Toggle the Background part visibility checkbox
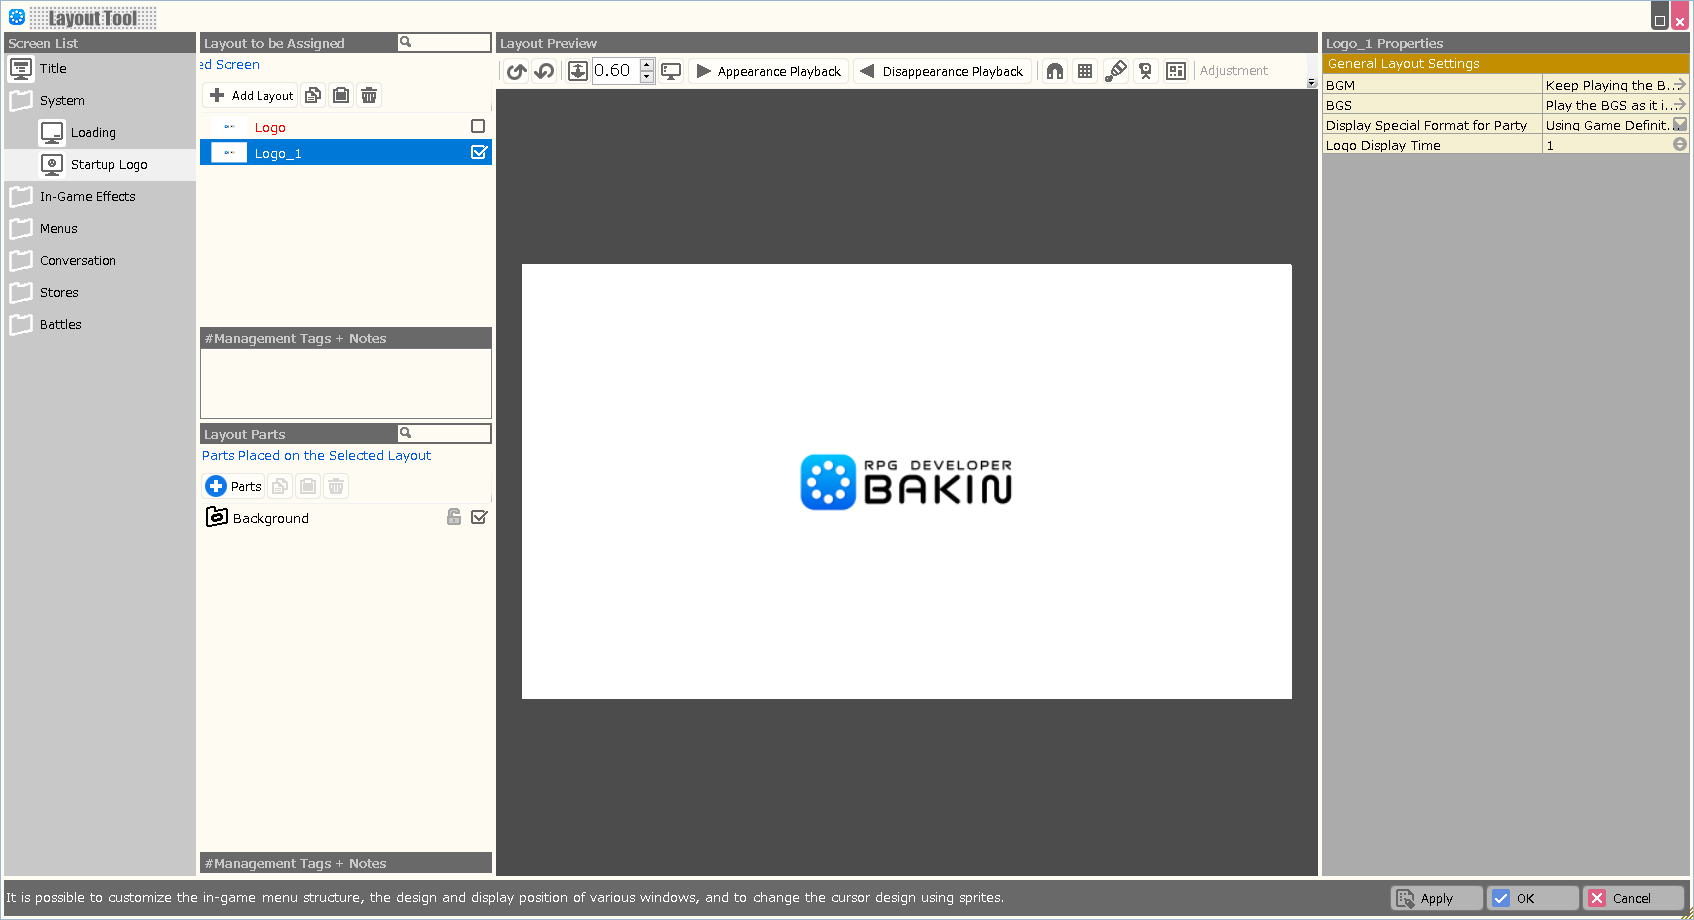1694x920 pixels. pyautogui.click(x=479, y=517)
